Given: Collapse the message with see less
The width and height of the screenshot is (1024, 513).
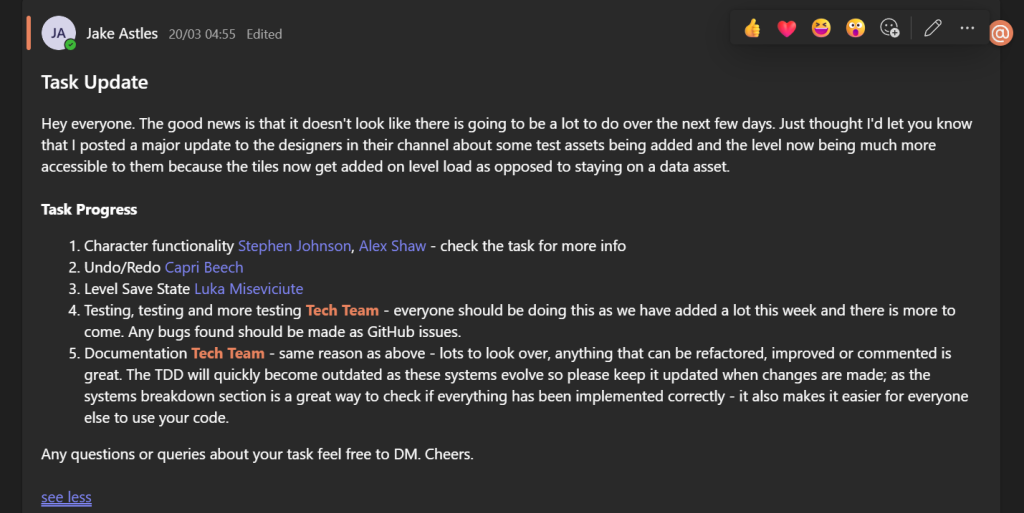Looking at the screenshot, I should (x=66, y=497).
